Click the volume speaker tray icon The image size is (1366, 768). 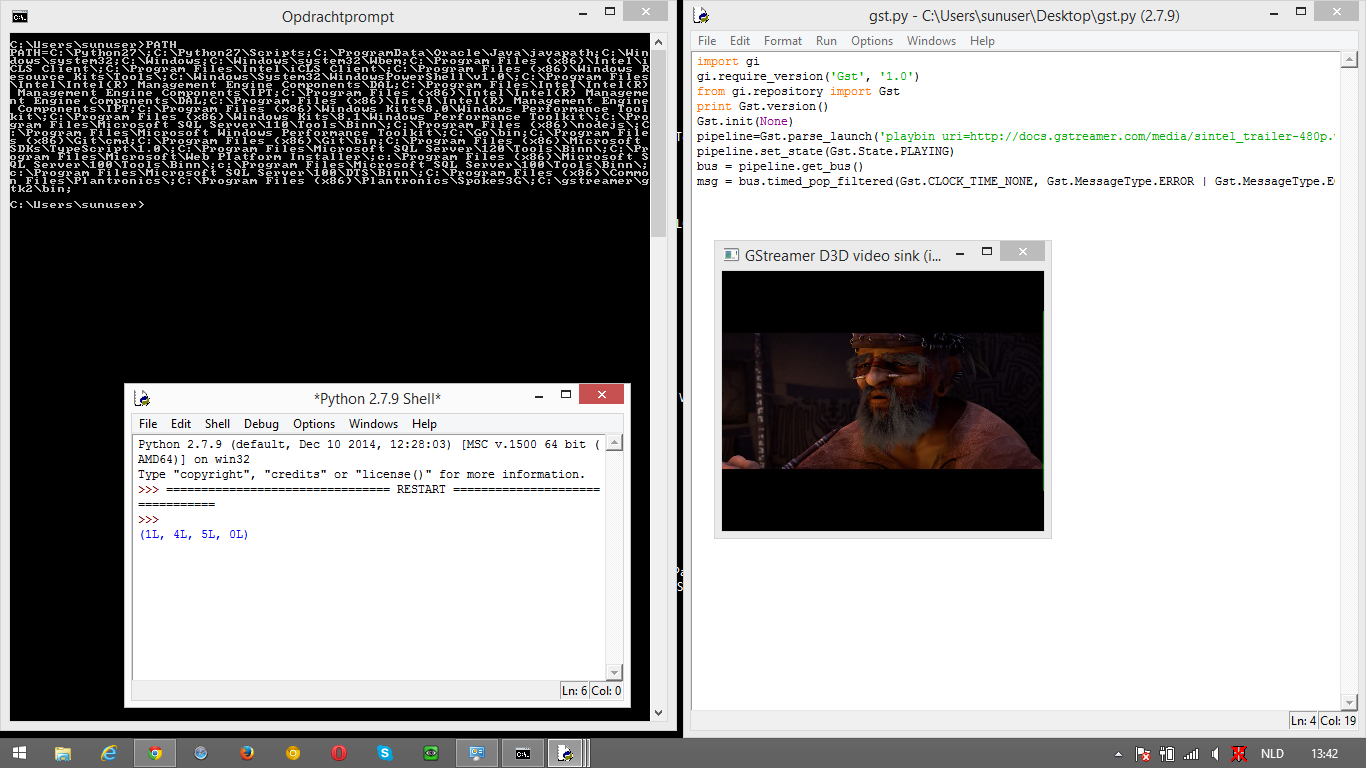1214,753
